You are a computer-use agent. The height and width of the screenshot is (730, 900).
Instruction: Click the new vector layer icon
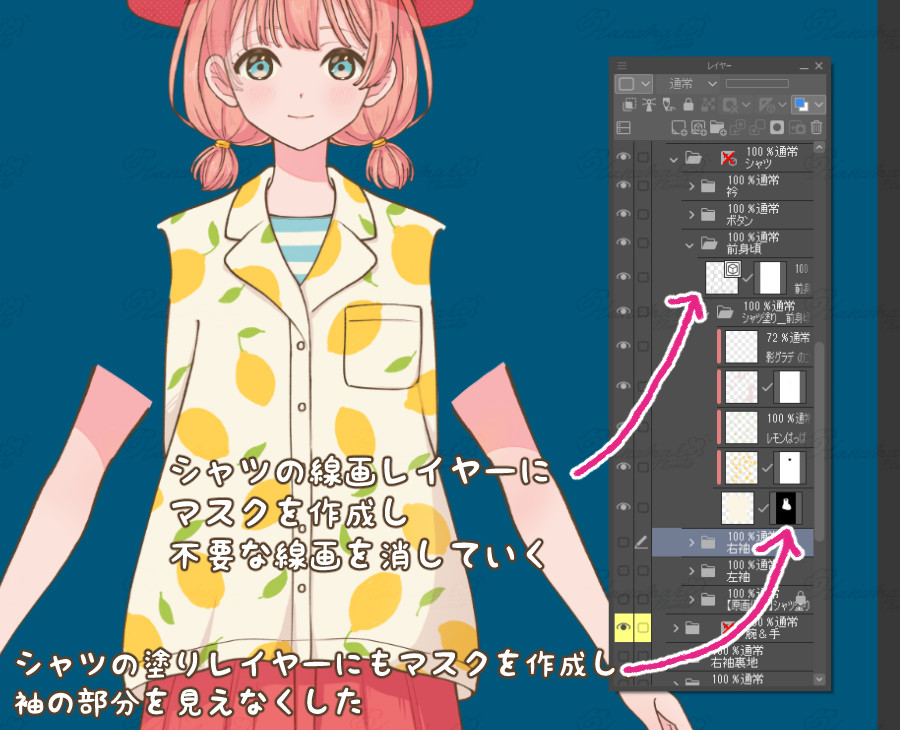pyautogui.click(x=698, y=127)
